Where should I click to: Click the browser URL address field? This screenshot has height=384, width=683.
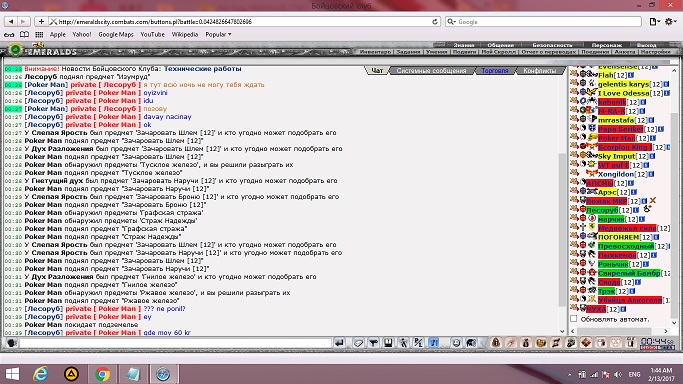tap(244, 21)
